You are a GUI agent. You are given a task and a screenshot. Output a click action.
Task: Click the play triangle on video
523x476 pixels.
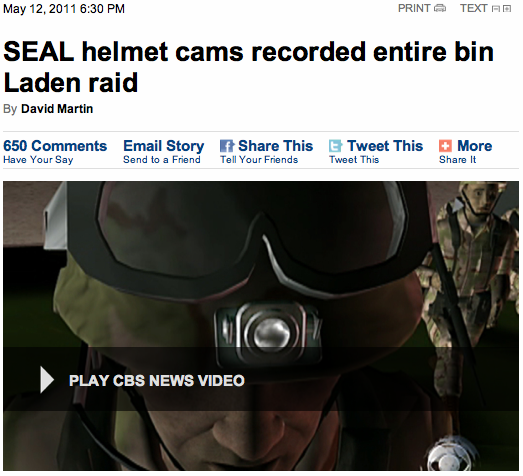pos(47,380)
